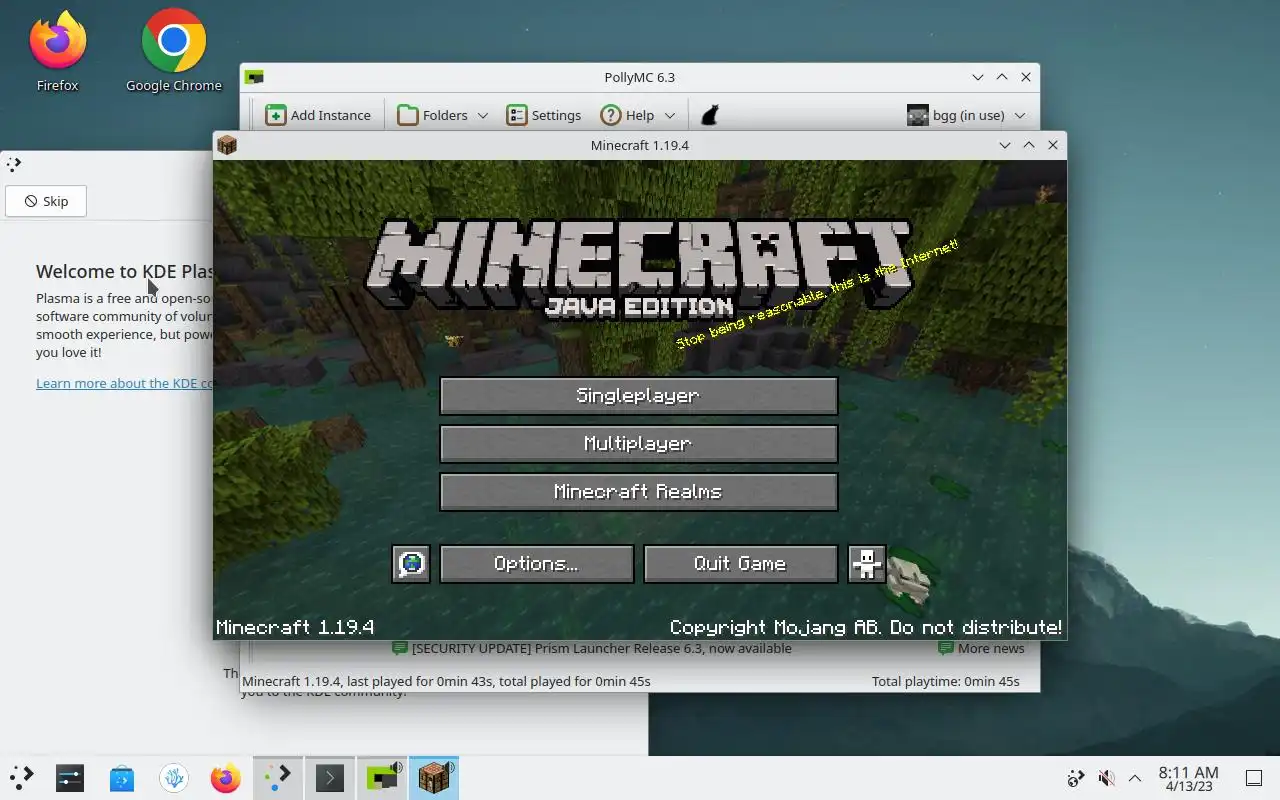This screenshot has width=1280, height=800.
Task: Expand the Help dropdown in PollyMC
Action: [x=637, y=115]
